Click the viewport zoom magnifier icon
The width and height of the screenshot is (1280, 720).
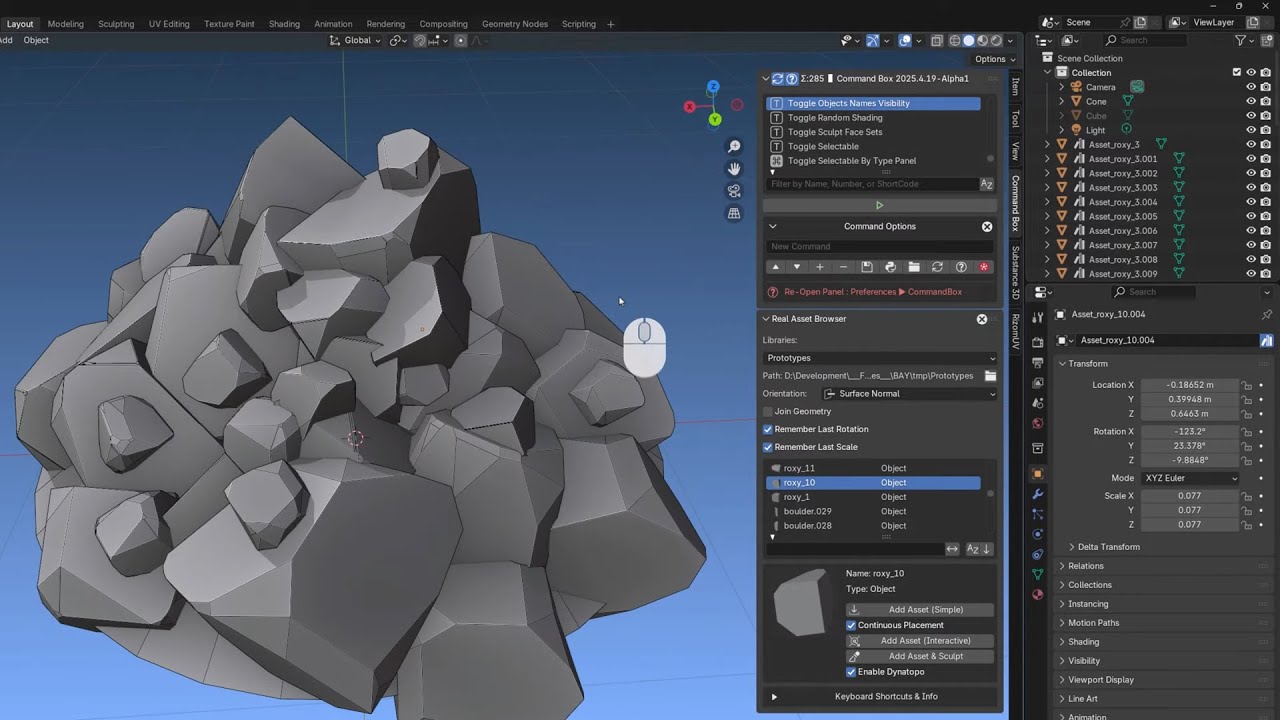tap(734, 147)
